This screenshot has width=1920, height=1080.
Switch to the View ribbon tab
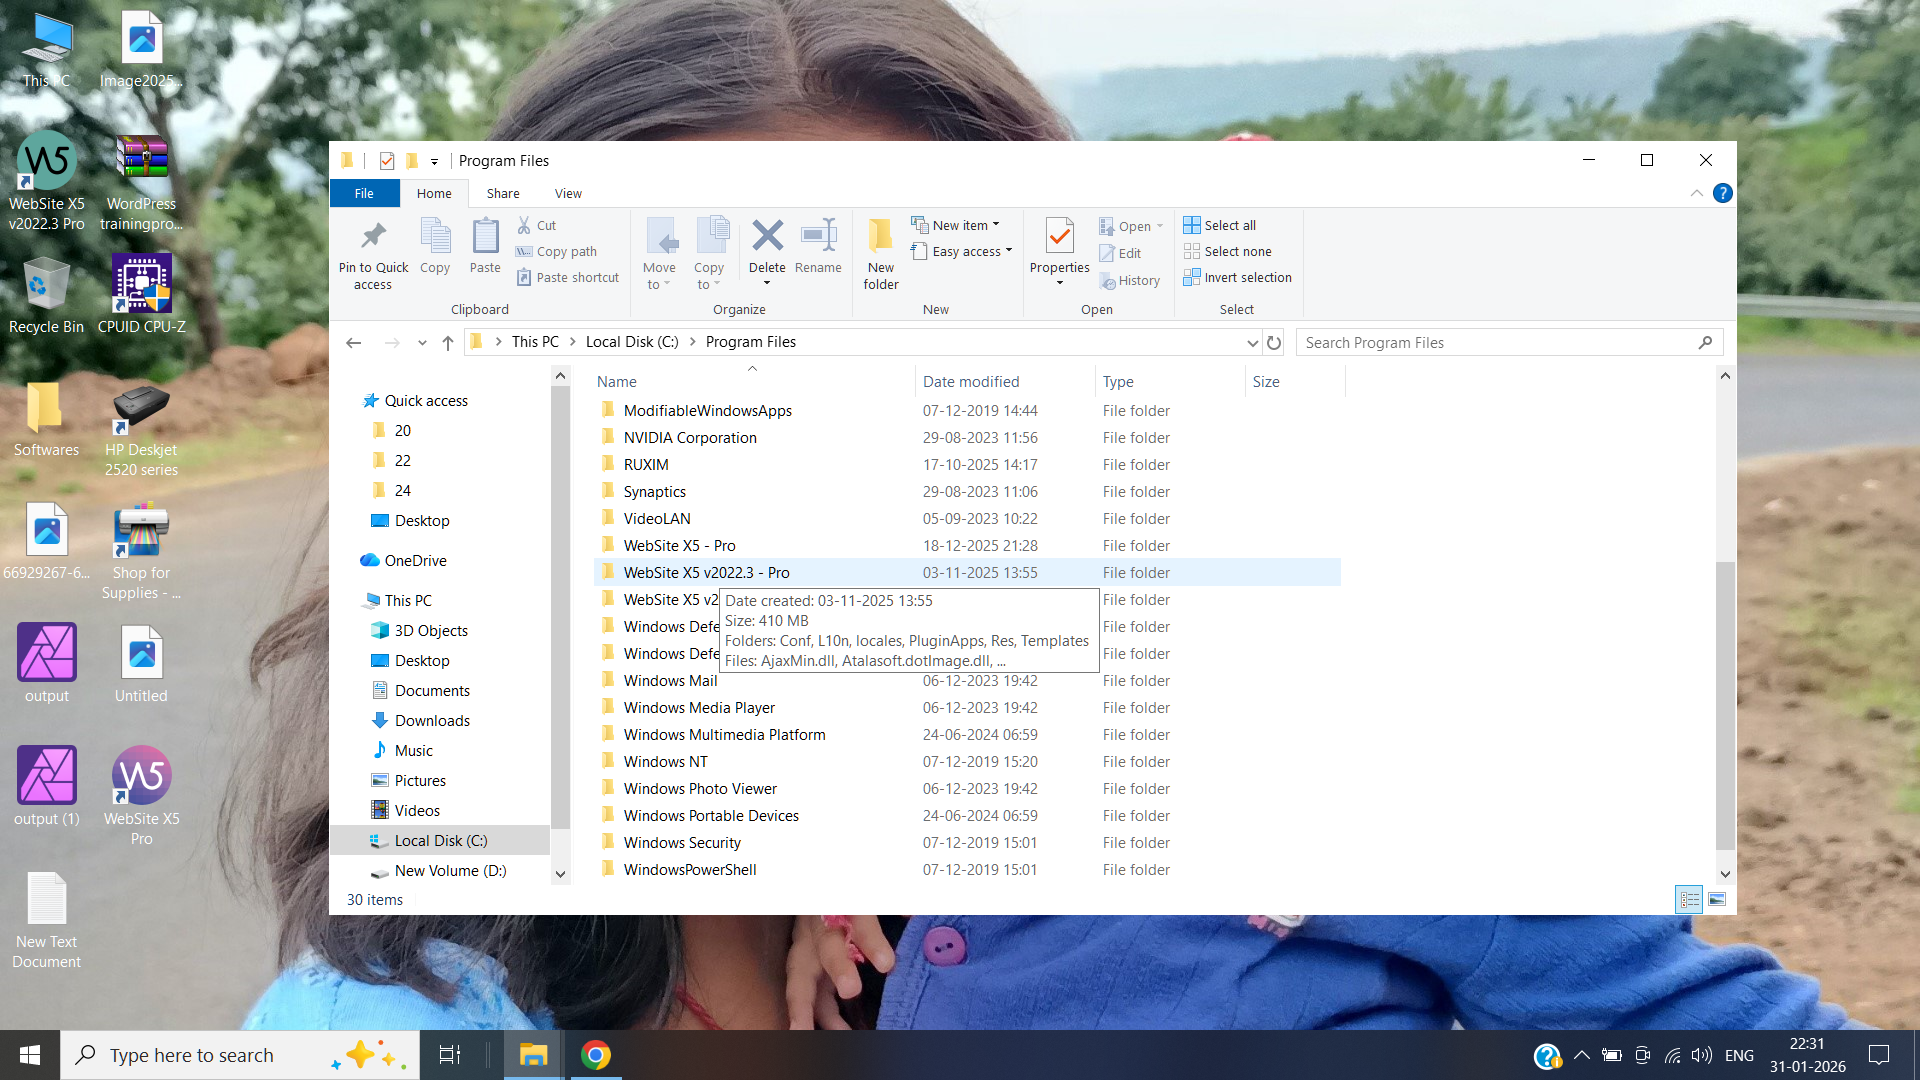pos(568,193)
